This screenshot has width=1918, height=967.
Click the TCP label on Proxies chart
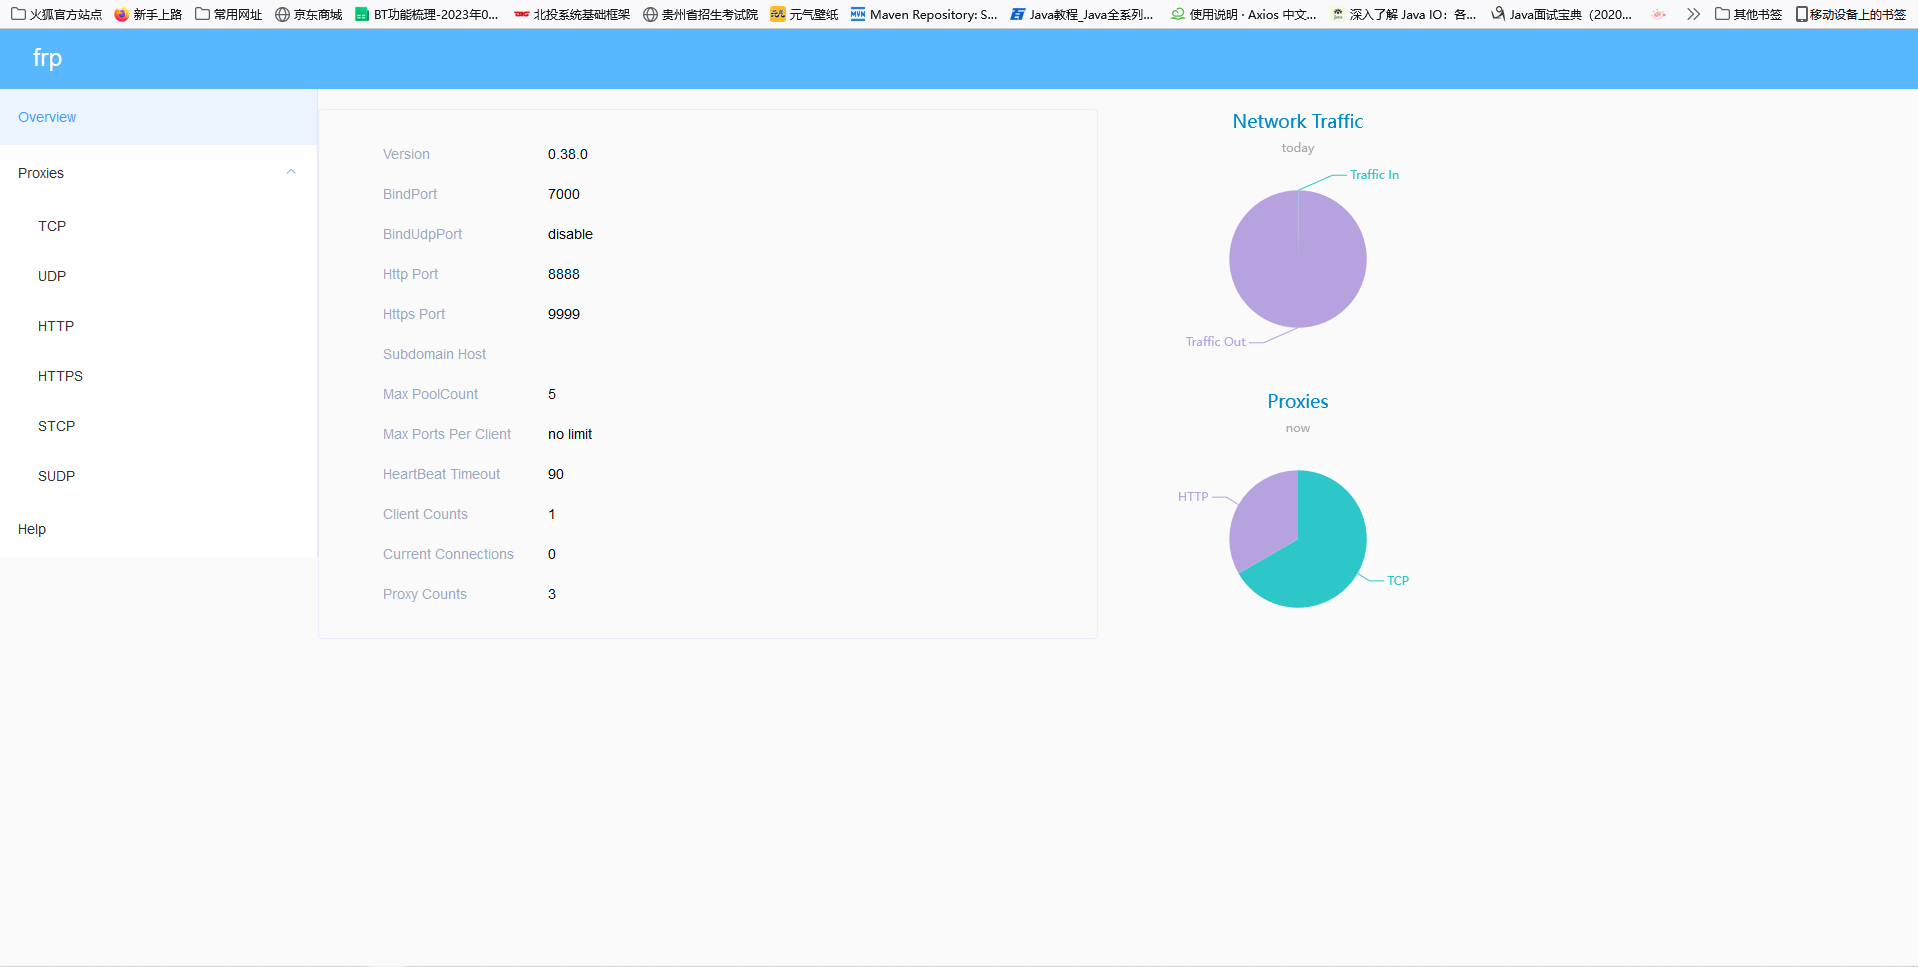coord(1397,581)
